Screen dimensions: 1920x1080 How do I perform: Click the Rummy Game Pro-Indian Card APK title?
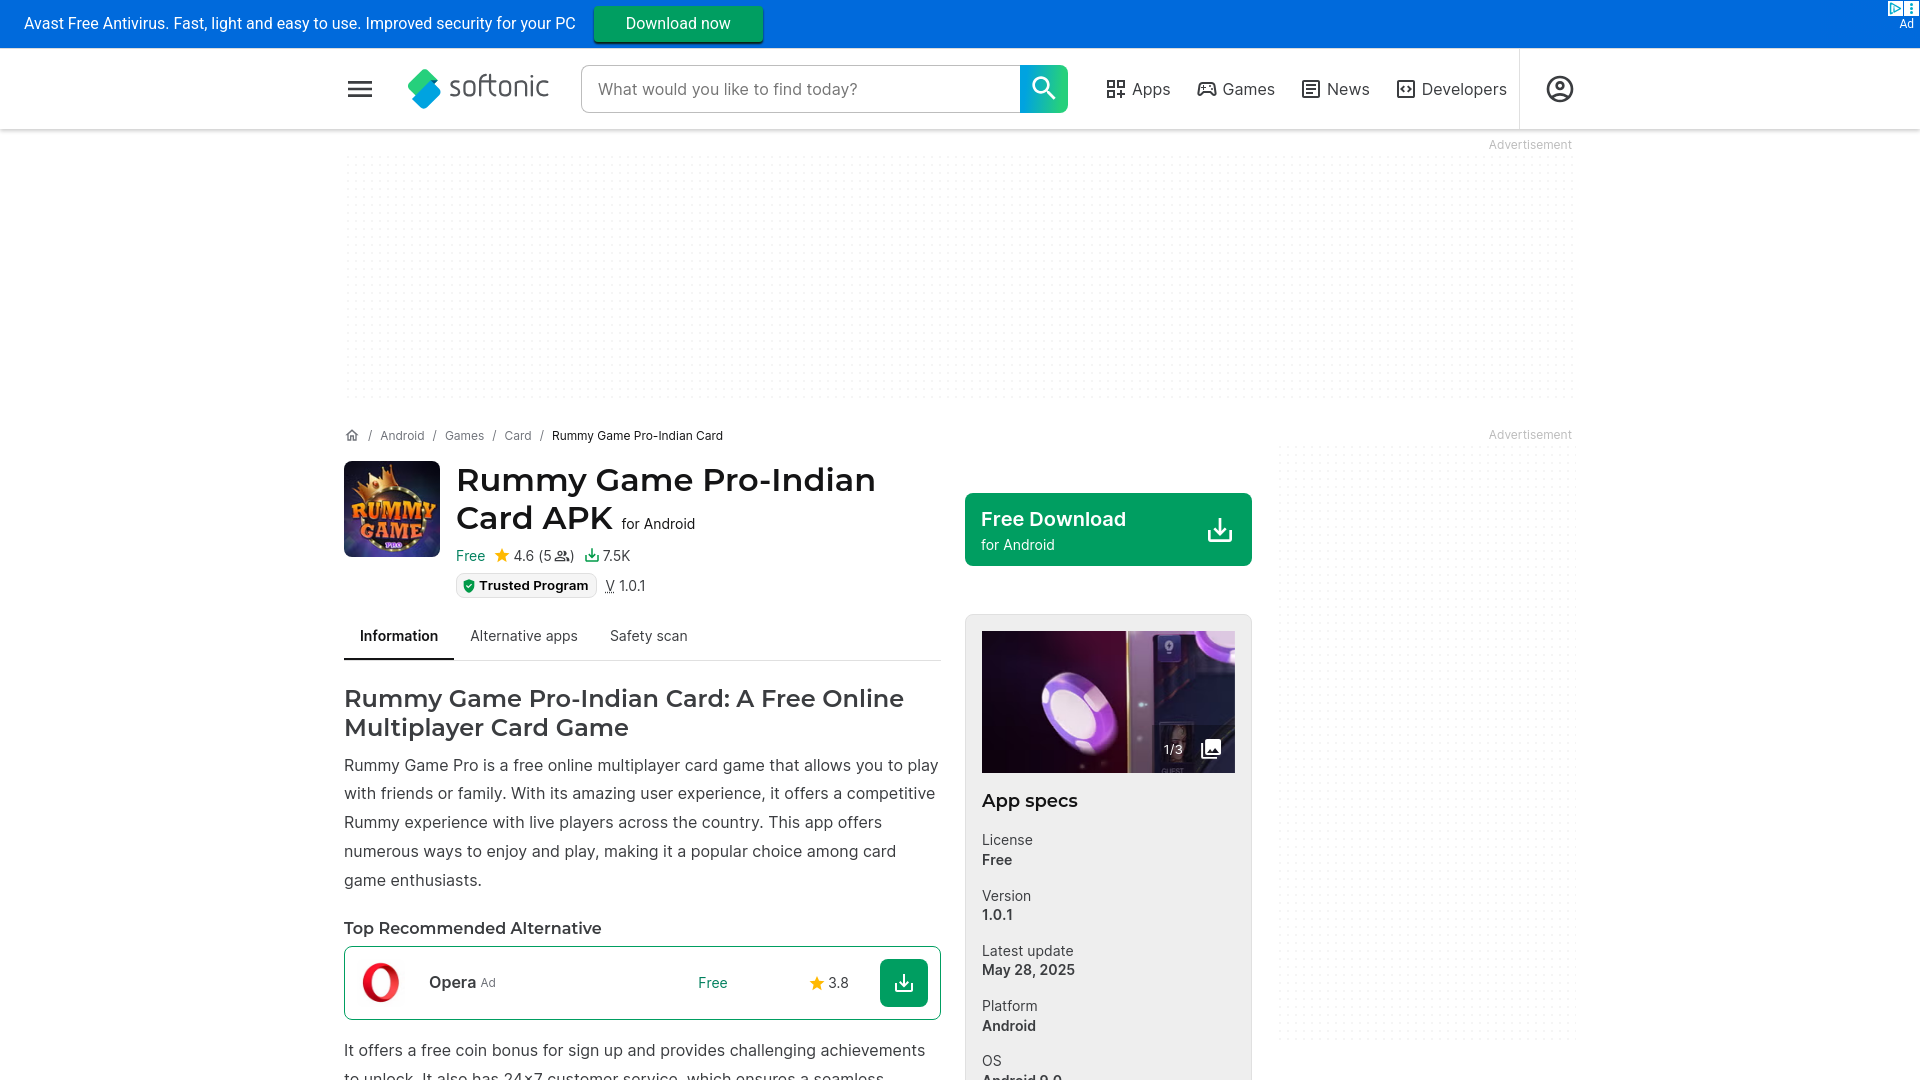[665, 499]
